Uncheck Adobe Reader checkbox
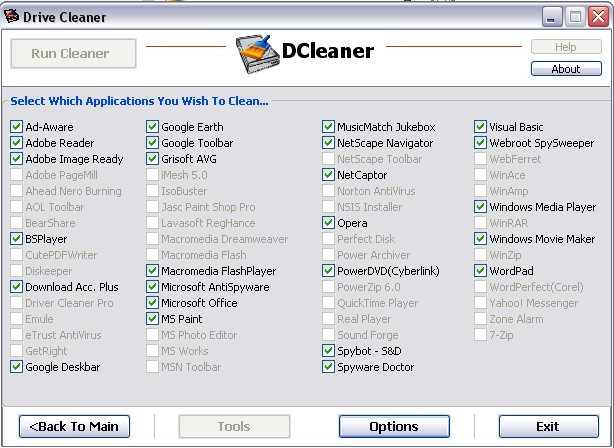This screenshot has height=448, width=614. [x=16, y=143]
